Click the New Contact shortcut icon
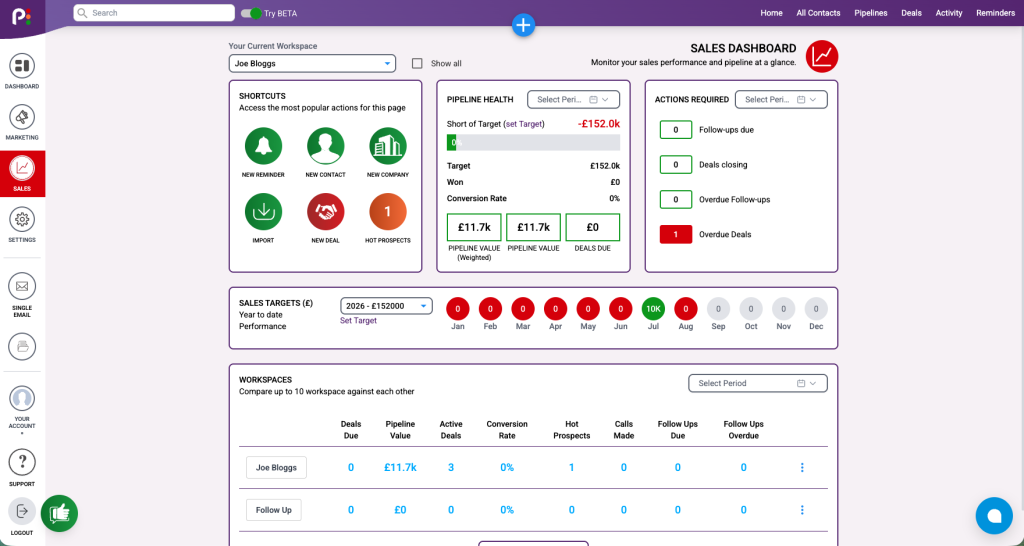 [325, 146]
